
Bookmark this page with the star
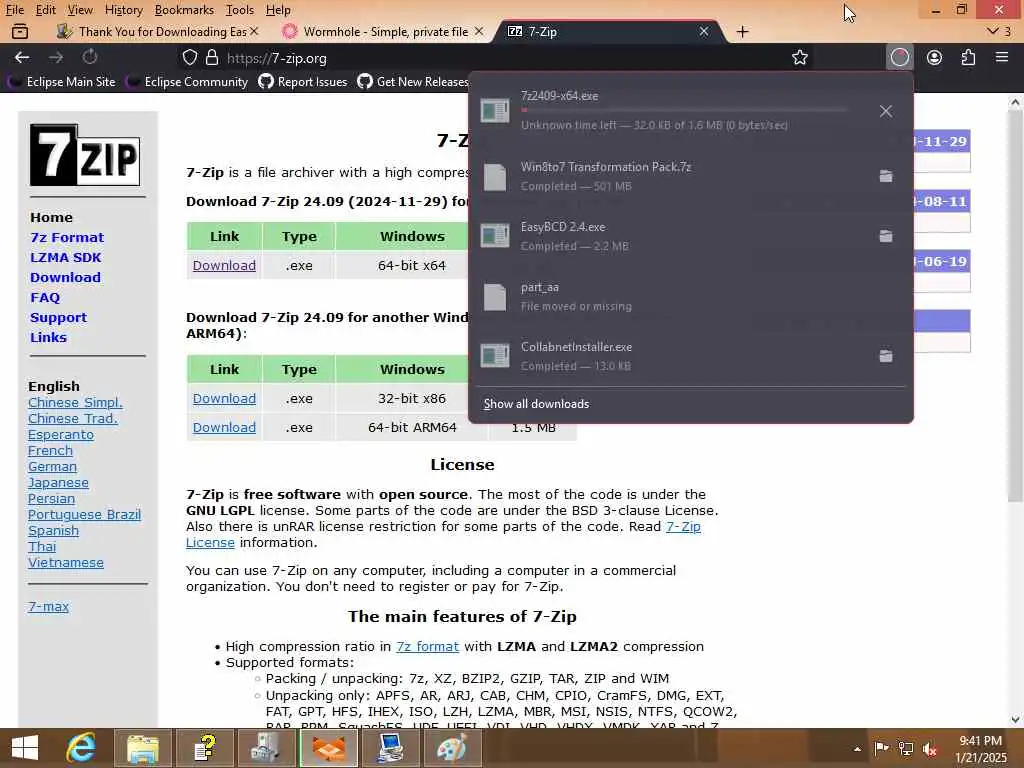(x=799, y=57)
